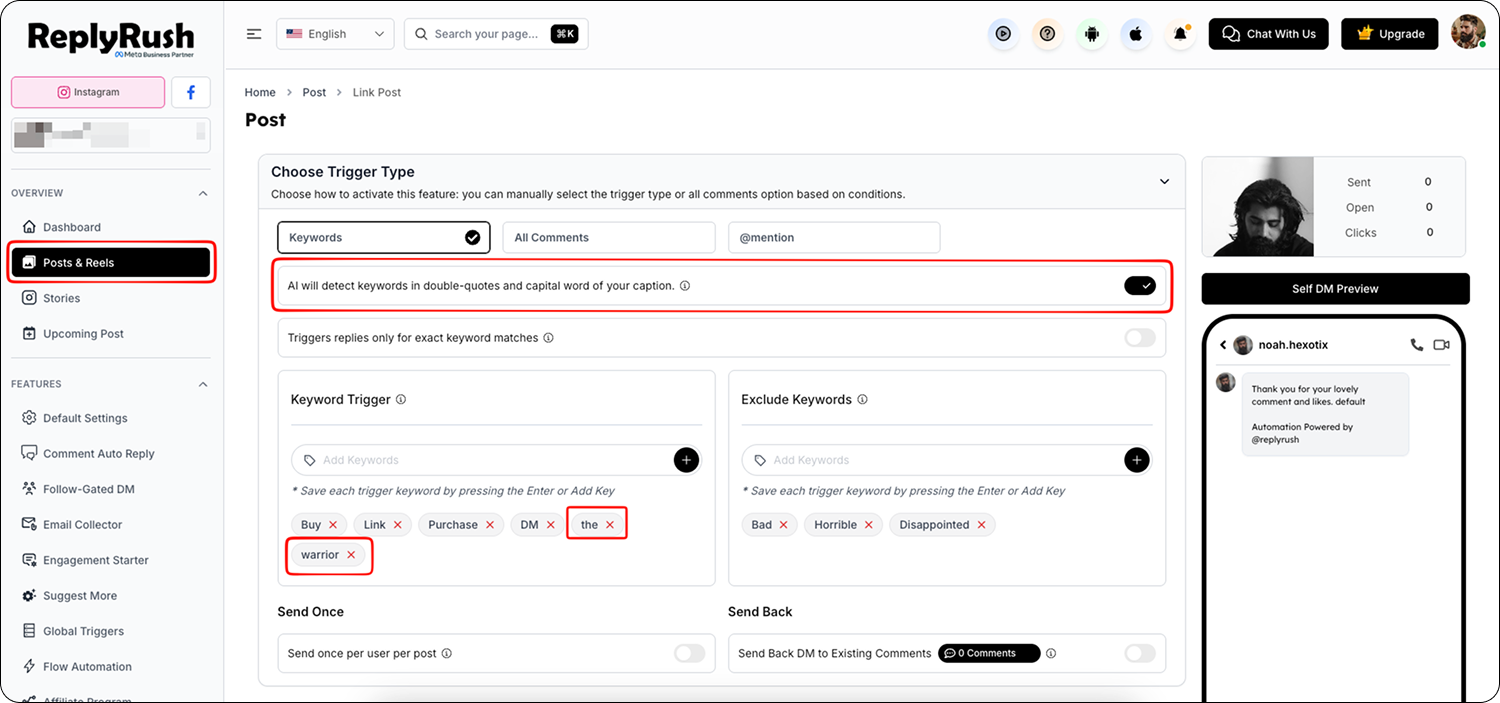
Task: Enable Send once per user per post
Action: pos(689,654)
